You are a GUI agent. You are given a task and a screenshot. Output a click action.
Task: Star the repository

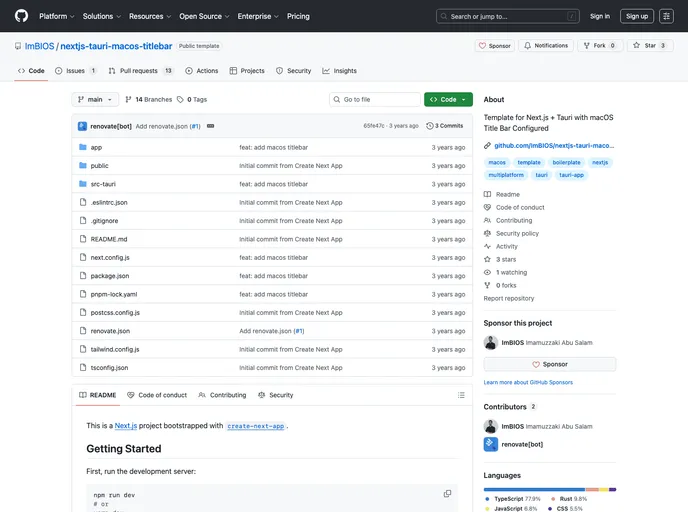coord(651,46)
